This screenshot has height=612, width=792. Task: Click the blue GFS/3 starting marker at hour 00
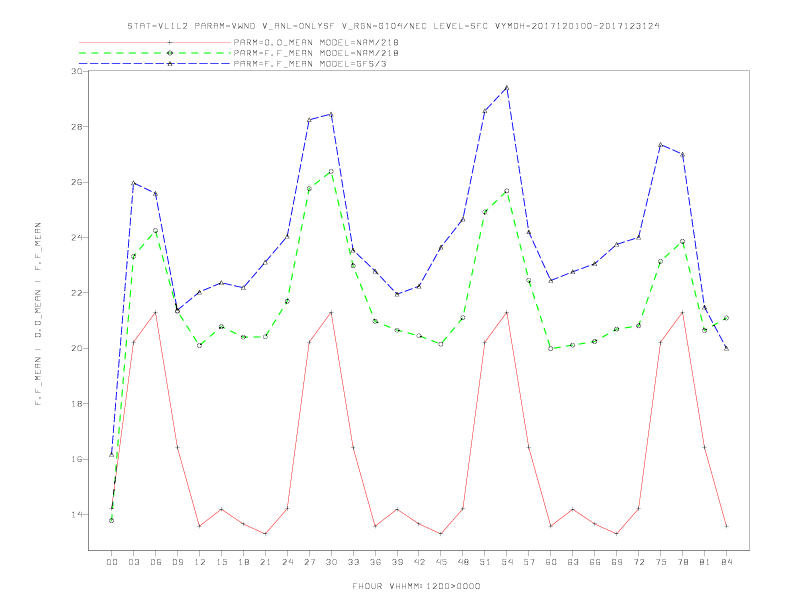112,454
